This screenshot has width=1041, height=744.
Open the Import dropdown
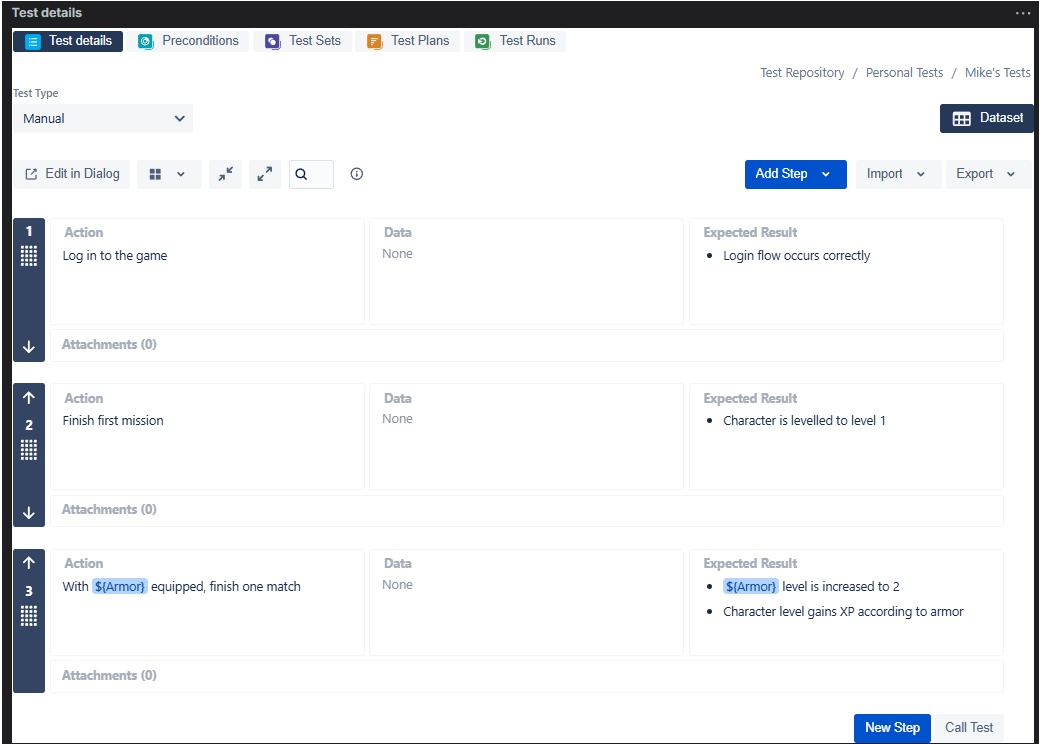tap(897, 174)
